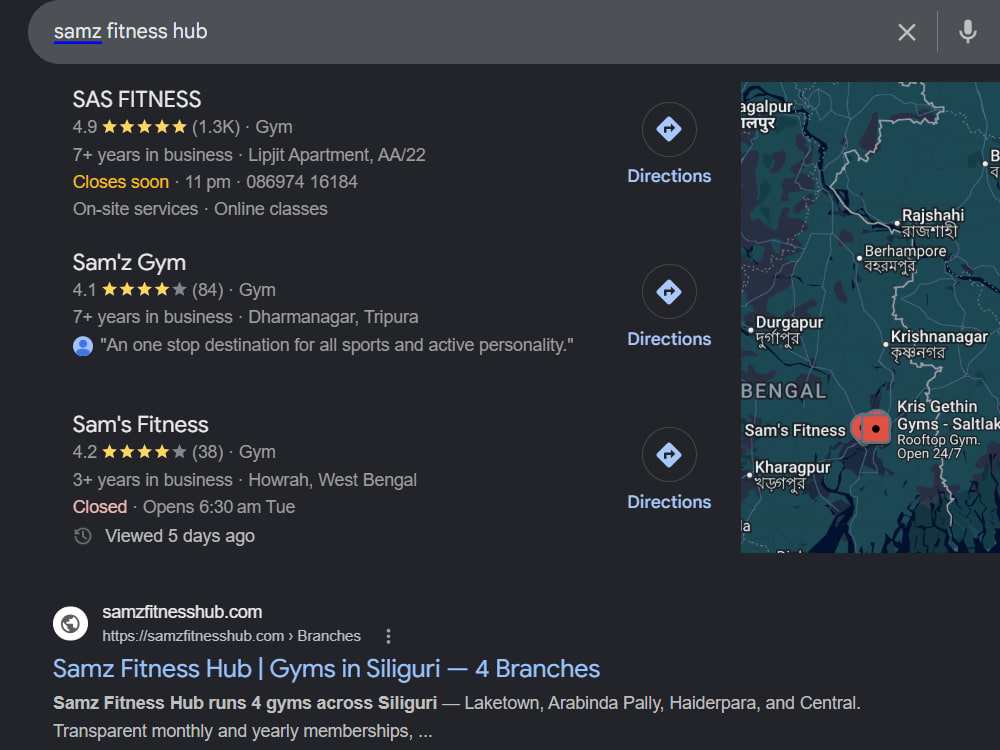
Task: Click the SAS FITNESS five-star rating
Action: (144, 127)
